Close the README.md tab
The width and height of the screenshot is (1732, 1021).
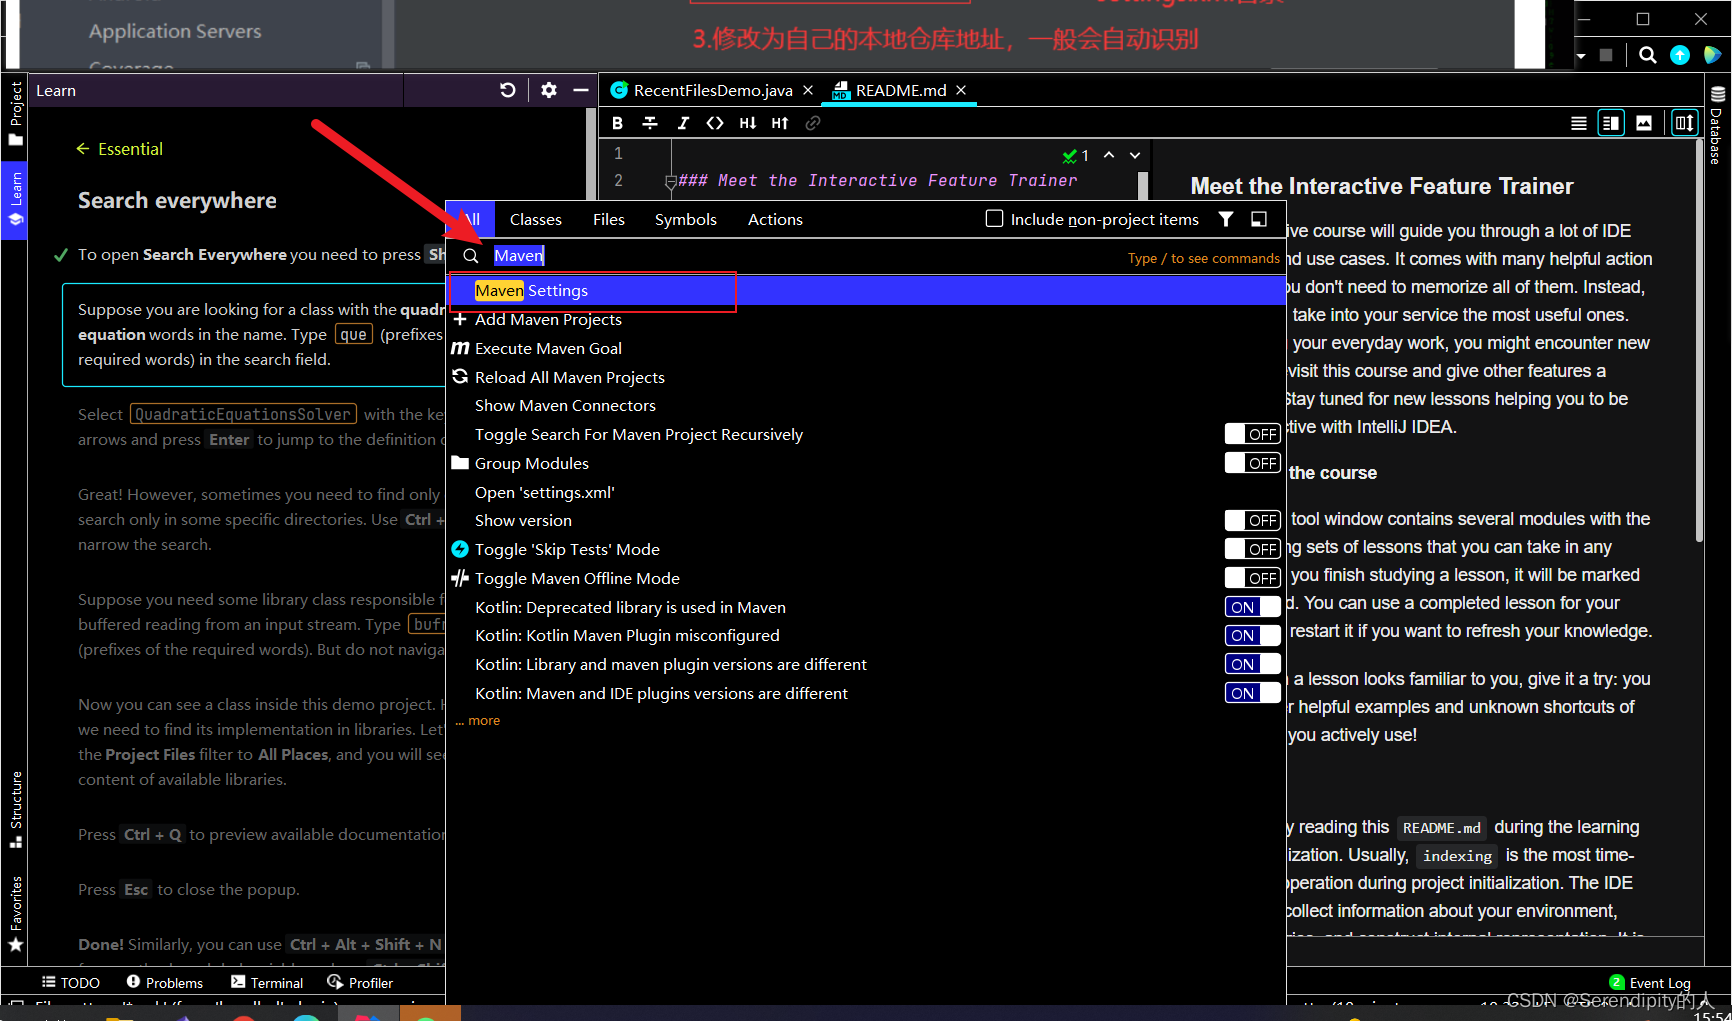pos(961,90)
